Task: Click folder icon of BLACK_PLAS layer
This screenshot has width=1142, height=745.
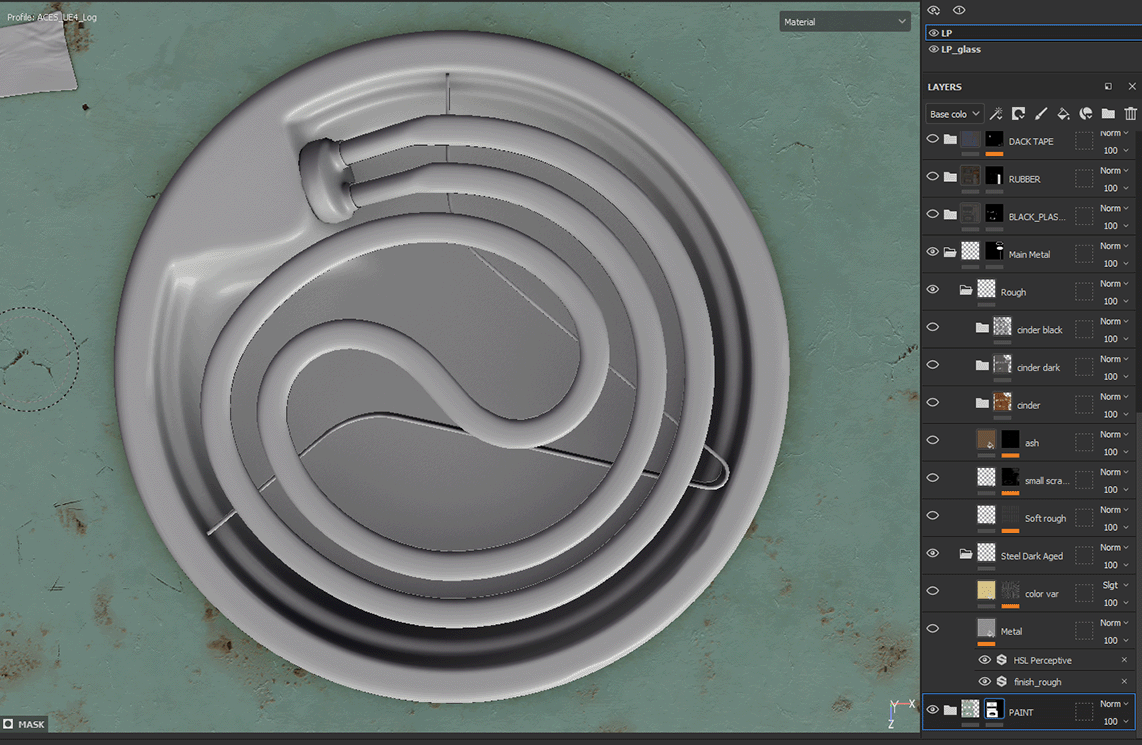Action: tap(950, 215)
